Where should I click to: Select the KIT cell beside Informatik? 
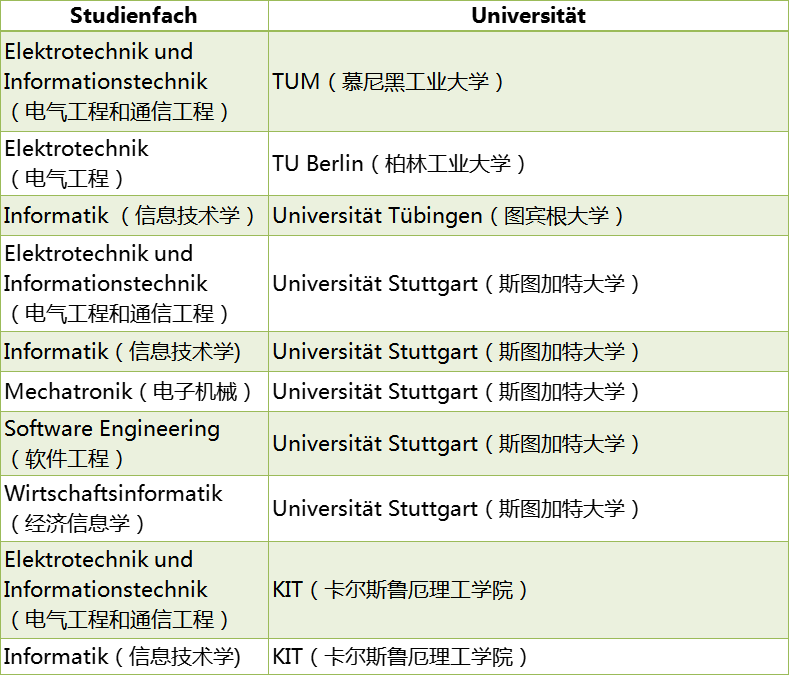point(528,656)
